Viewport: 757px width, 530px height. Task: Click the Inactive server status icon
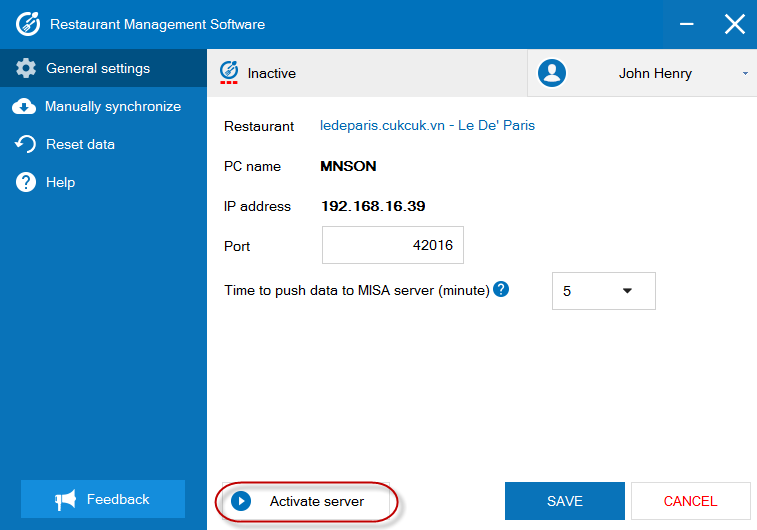(229, 72)
